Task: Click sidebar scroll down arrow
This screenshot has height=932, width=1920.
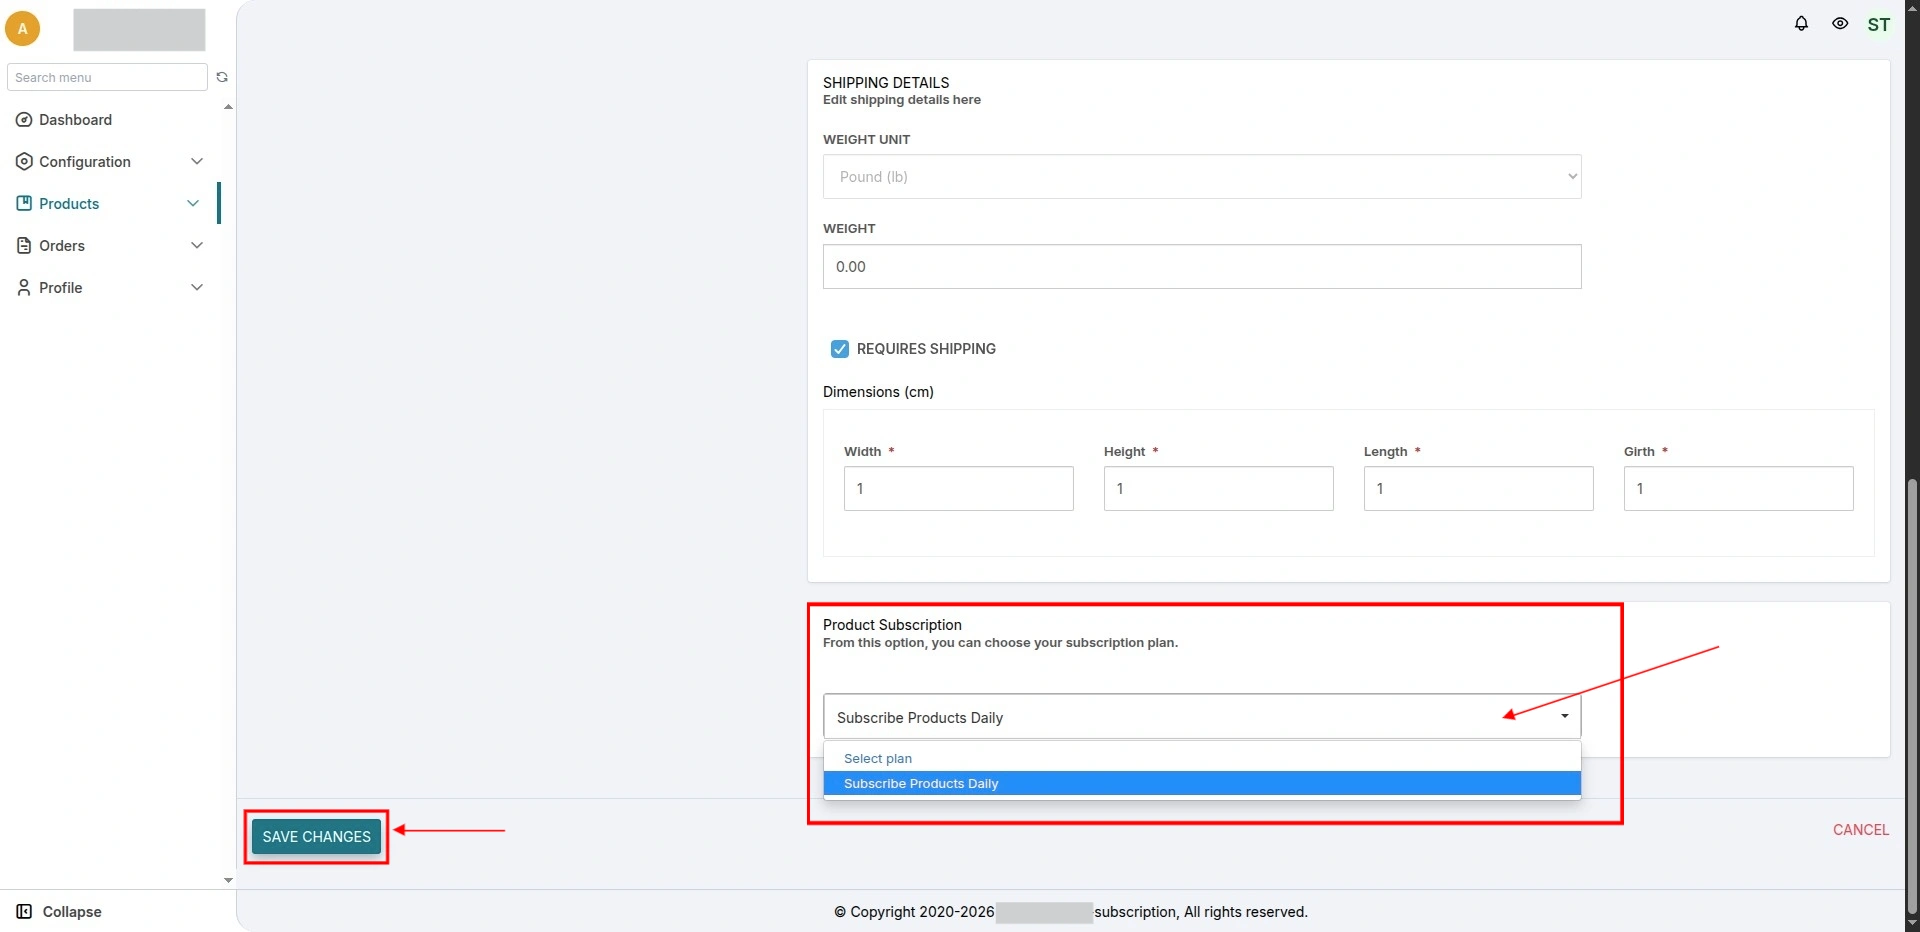Action: click(x=228, y=880)
